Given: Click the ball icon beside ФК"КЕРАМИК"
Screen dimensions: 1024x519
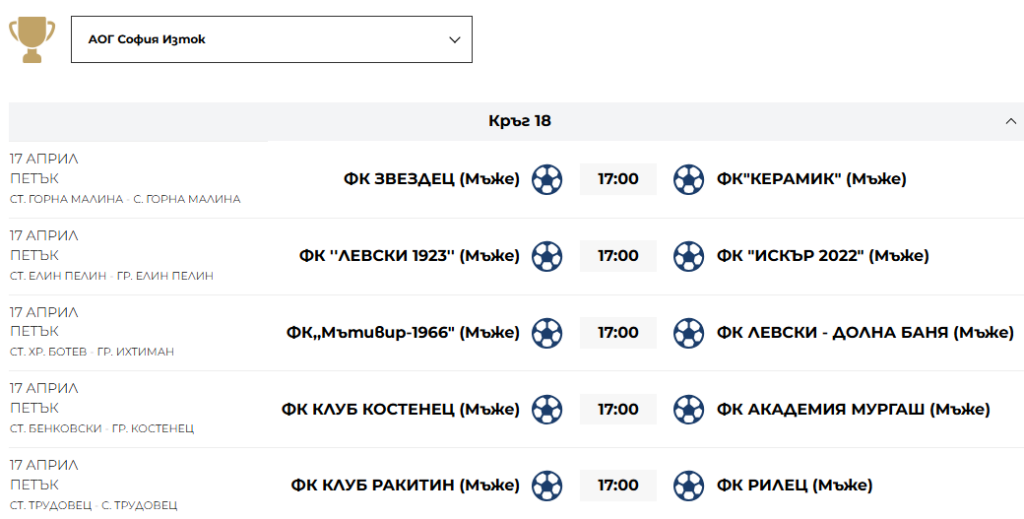Looking at the screenshot, I should click(688, 179).
